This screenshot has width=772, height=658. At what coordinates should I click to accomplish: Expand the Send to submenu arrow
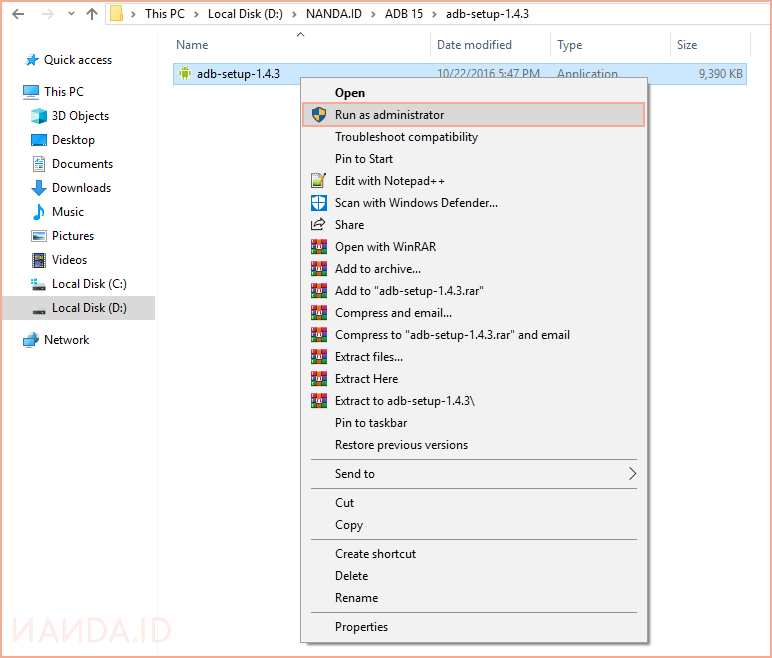[632, 474]
